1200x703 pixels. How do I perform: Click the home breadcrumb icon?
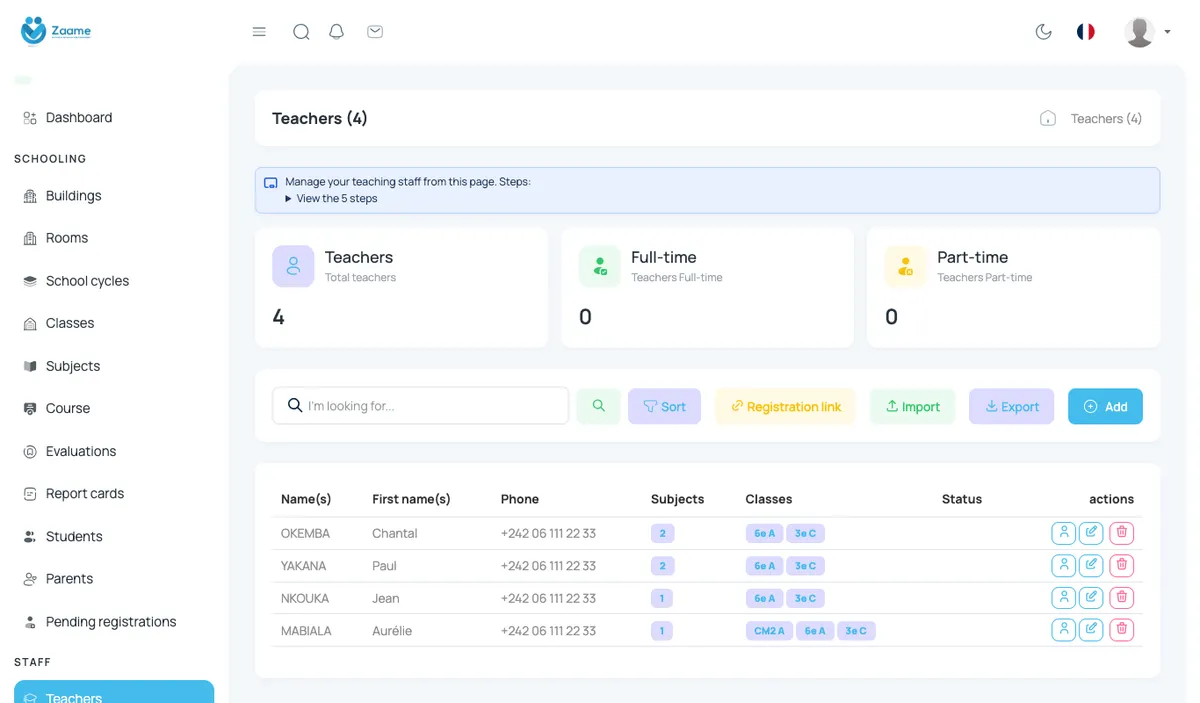click(x=1048, y=118)
